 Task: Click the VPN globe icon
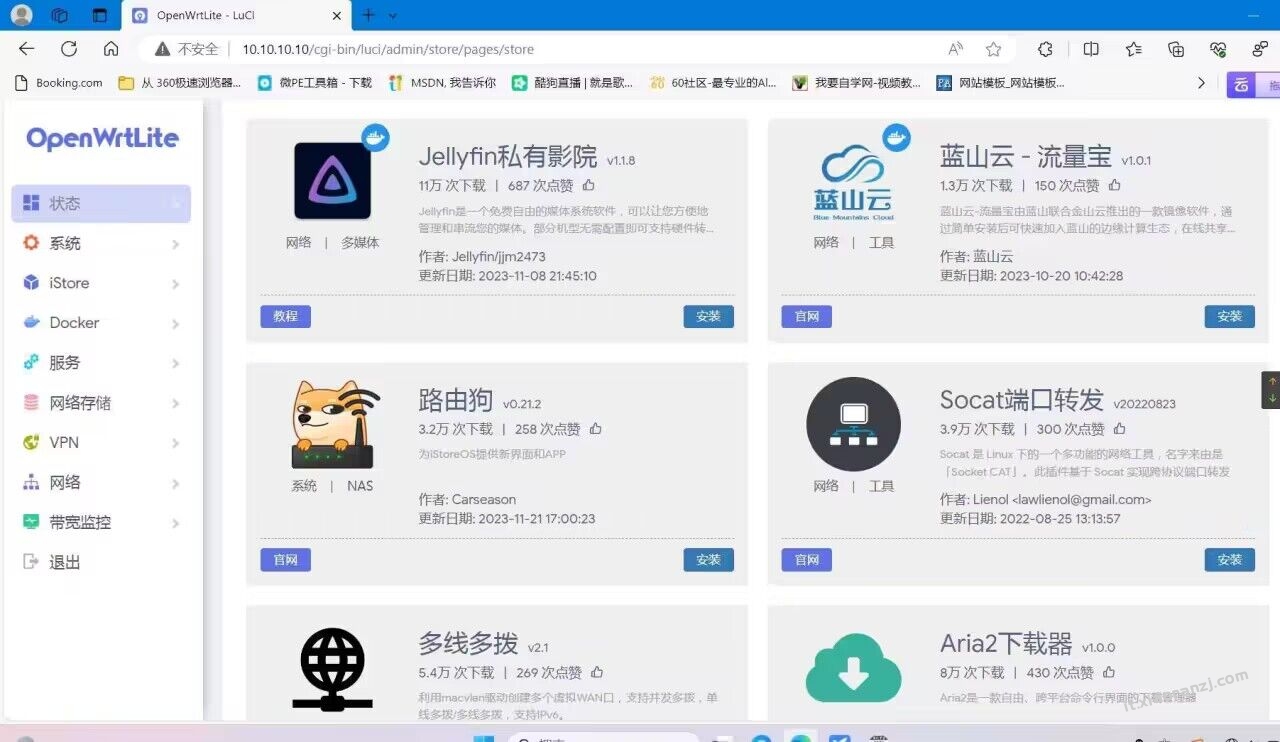(x=31, y=442)
